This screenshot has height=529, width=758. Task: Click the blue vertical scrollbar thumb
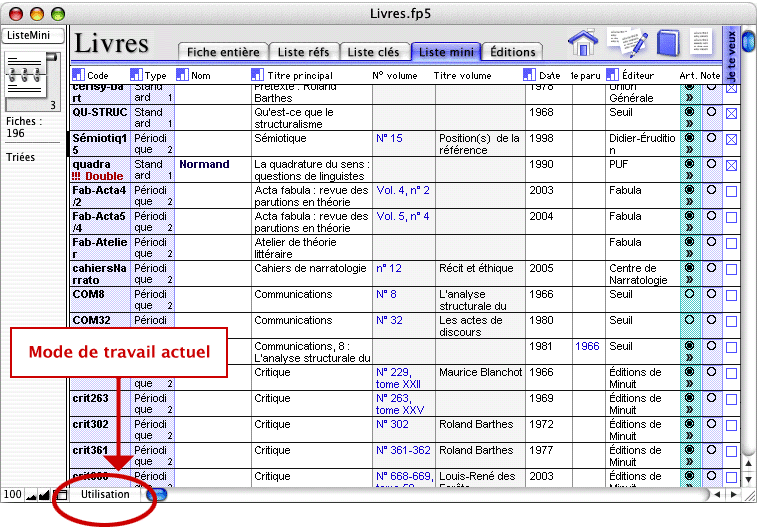pyautogui.click(x=748, y=41)
